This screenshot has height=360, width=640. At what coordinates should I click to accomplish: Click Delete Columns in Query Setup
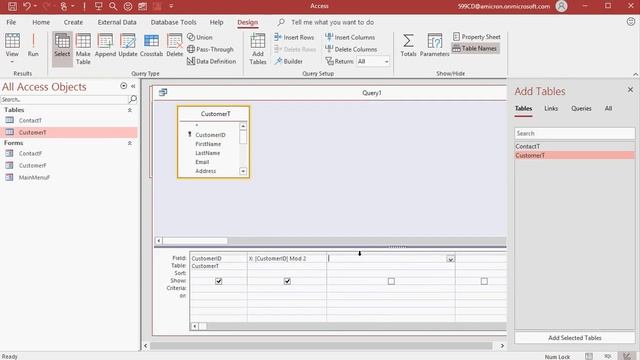click(x=351, y=49)
